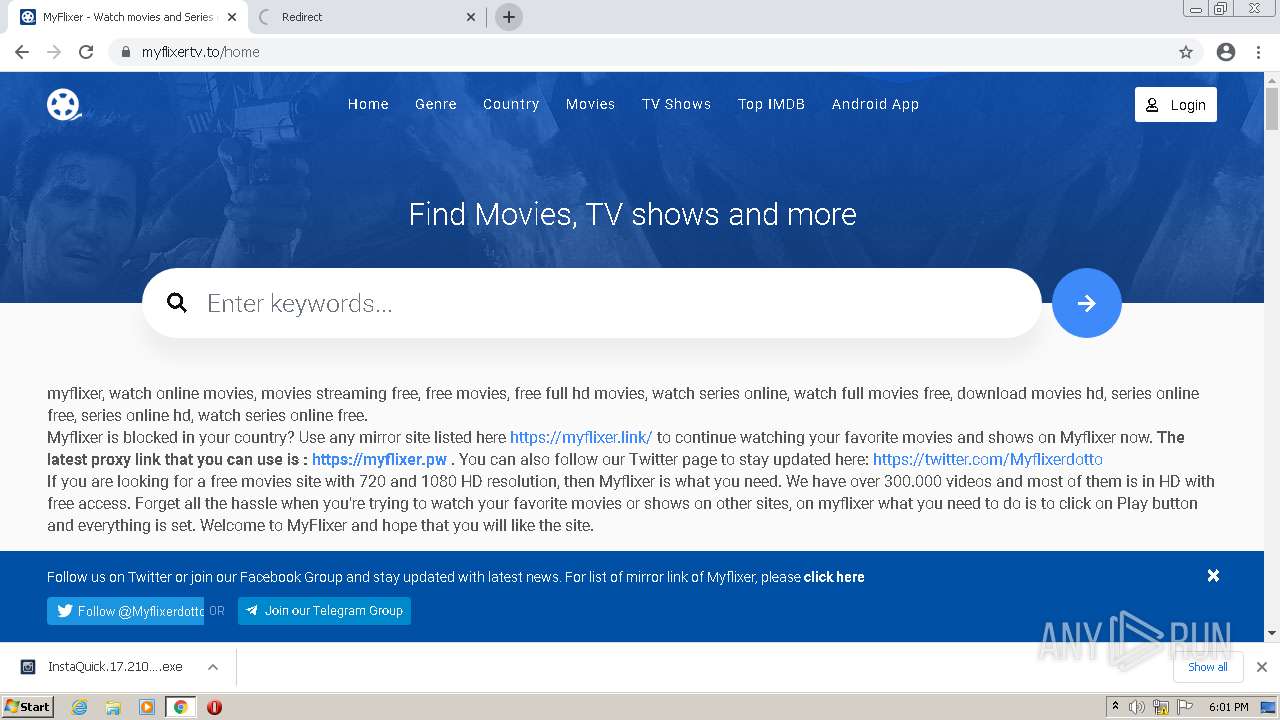Viewport: 1280px width, 720px height.
Task: Click Follow @Myflixerdotto Twitter button
Action: [x=126, y=611]
